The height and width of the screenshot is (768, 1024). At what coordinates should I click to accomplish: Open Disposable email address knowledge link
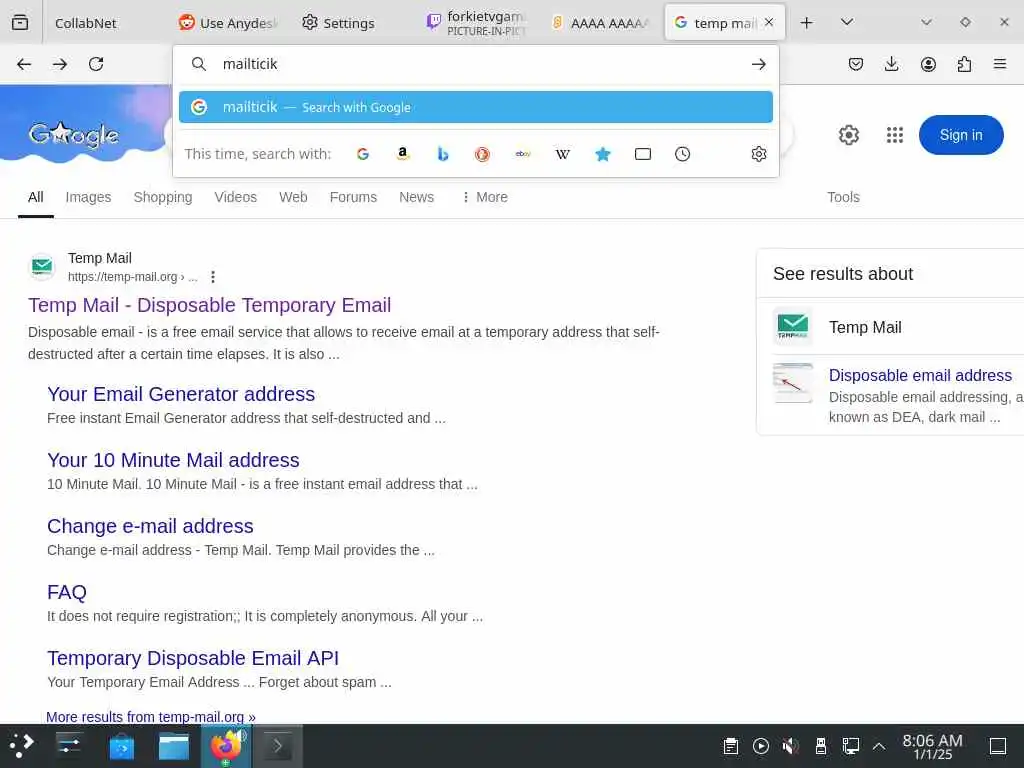(920, 376)
